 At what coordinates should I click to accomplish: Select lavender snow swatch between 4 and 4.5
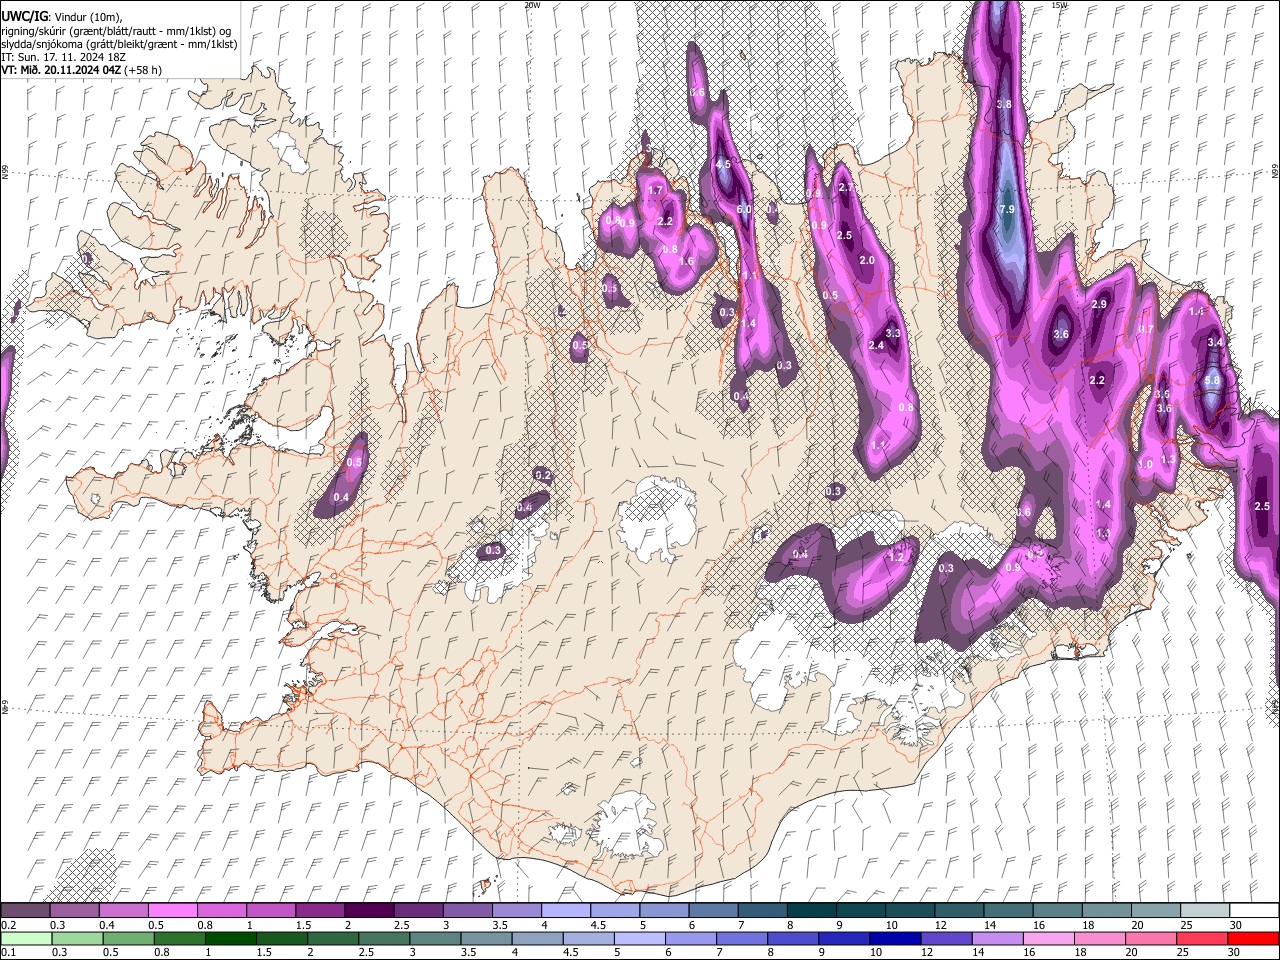pos(565,910)
